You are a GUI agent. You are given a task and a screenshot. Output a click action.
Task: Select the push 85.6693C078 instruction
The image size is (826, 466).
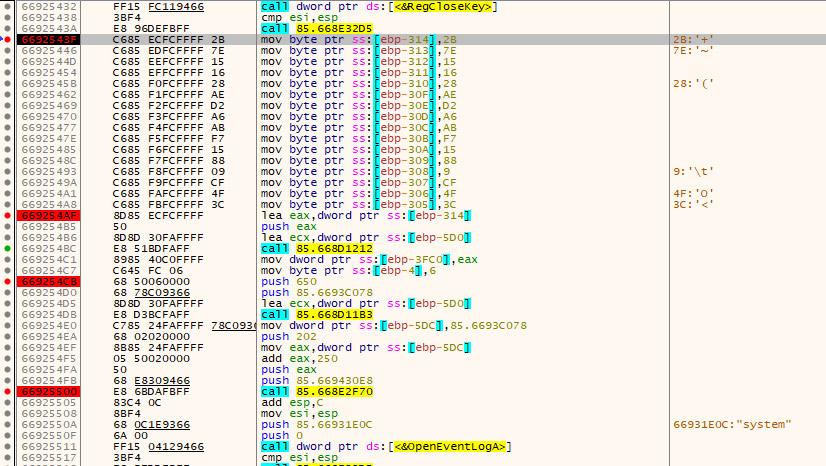(x=317, y=293)
